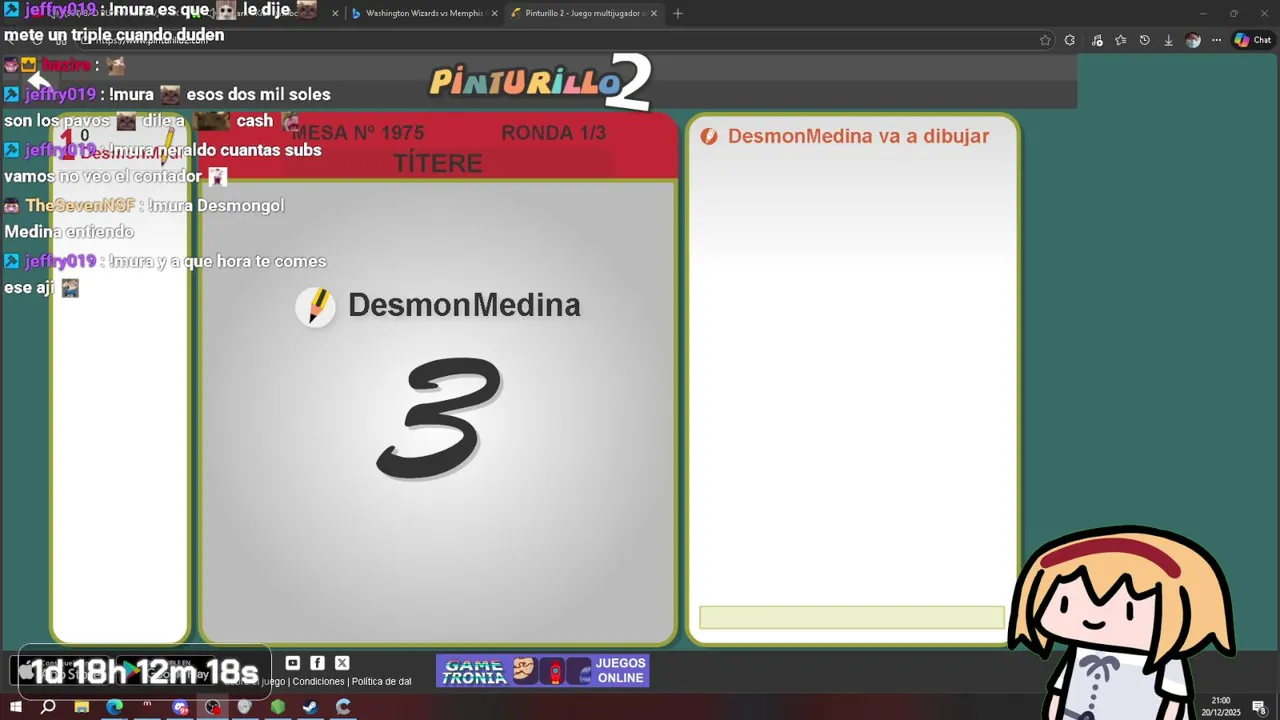The height and width of the screenshot is (720, 1280).
Task: Click the TÍTERE word label
Action: pos(438,163)
